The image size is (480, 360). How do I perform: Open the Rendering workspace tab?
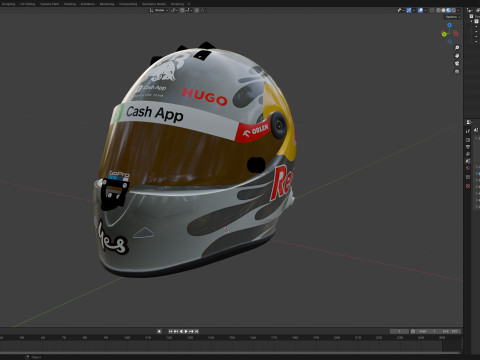tap(107, 4)
